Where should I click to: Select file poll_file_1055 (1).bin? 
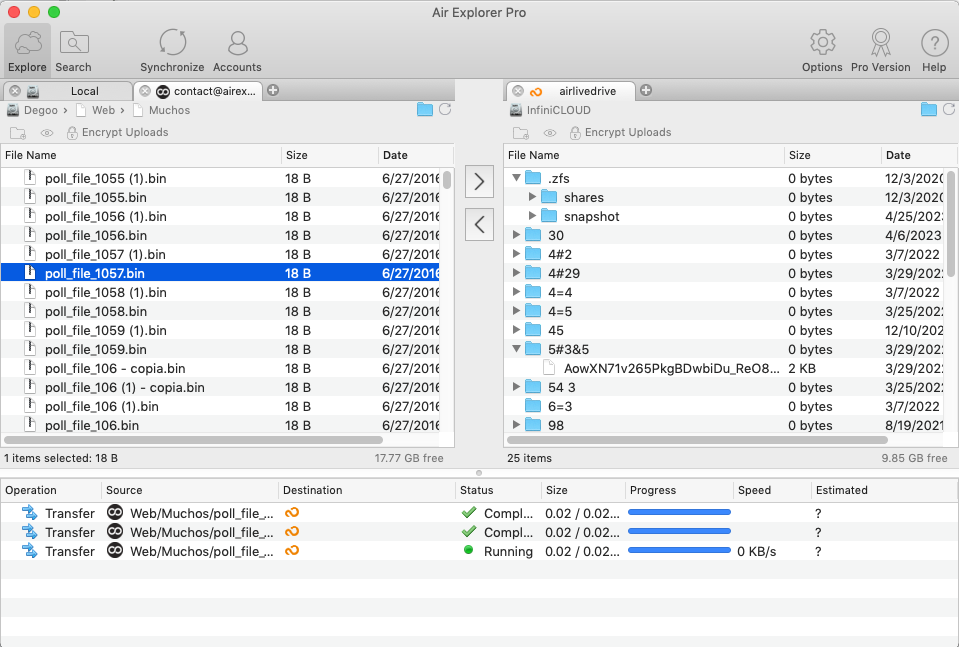(x=220, y=178)
